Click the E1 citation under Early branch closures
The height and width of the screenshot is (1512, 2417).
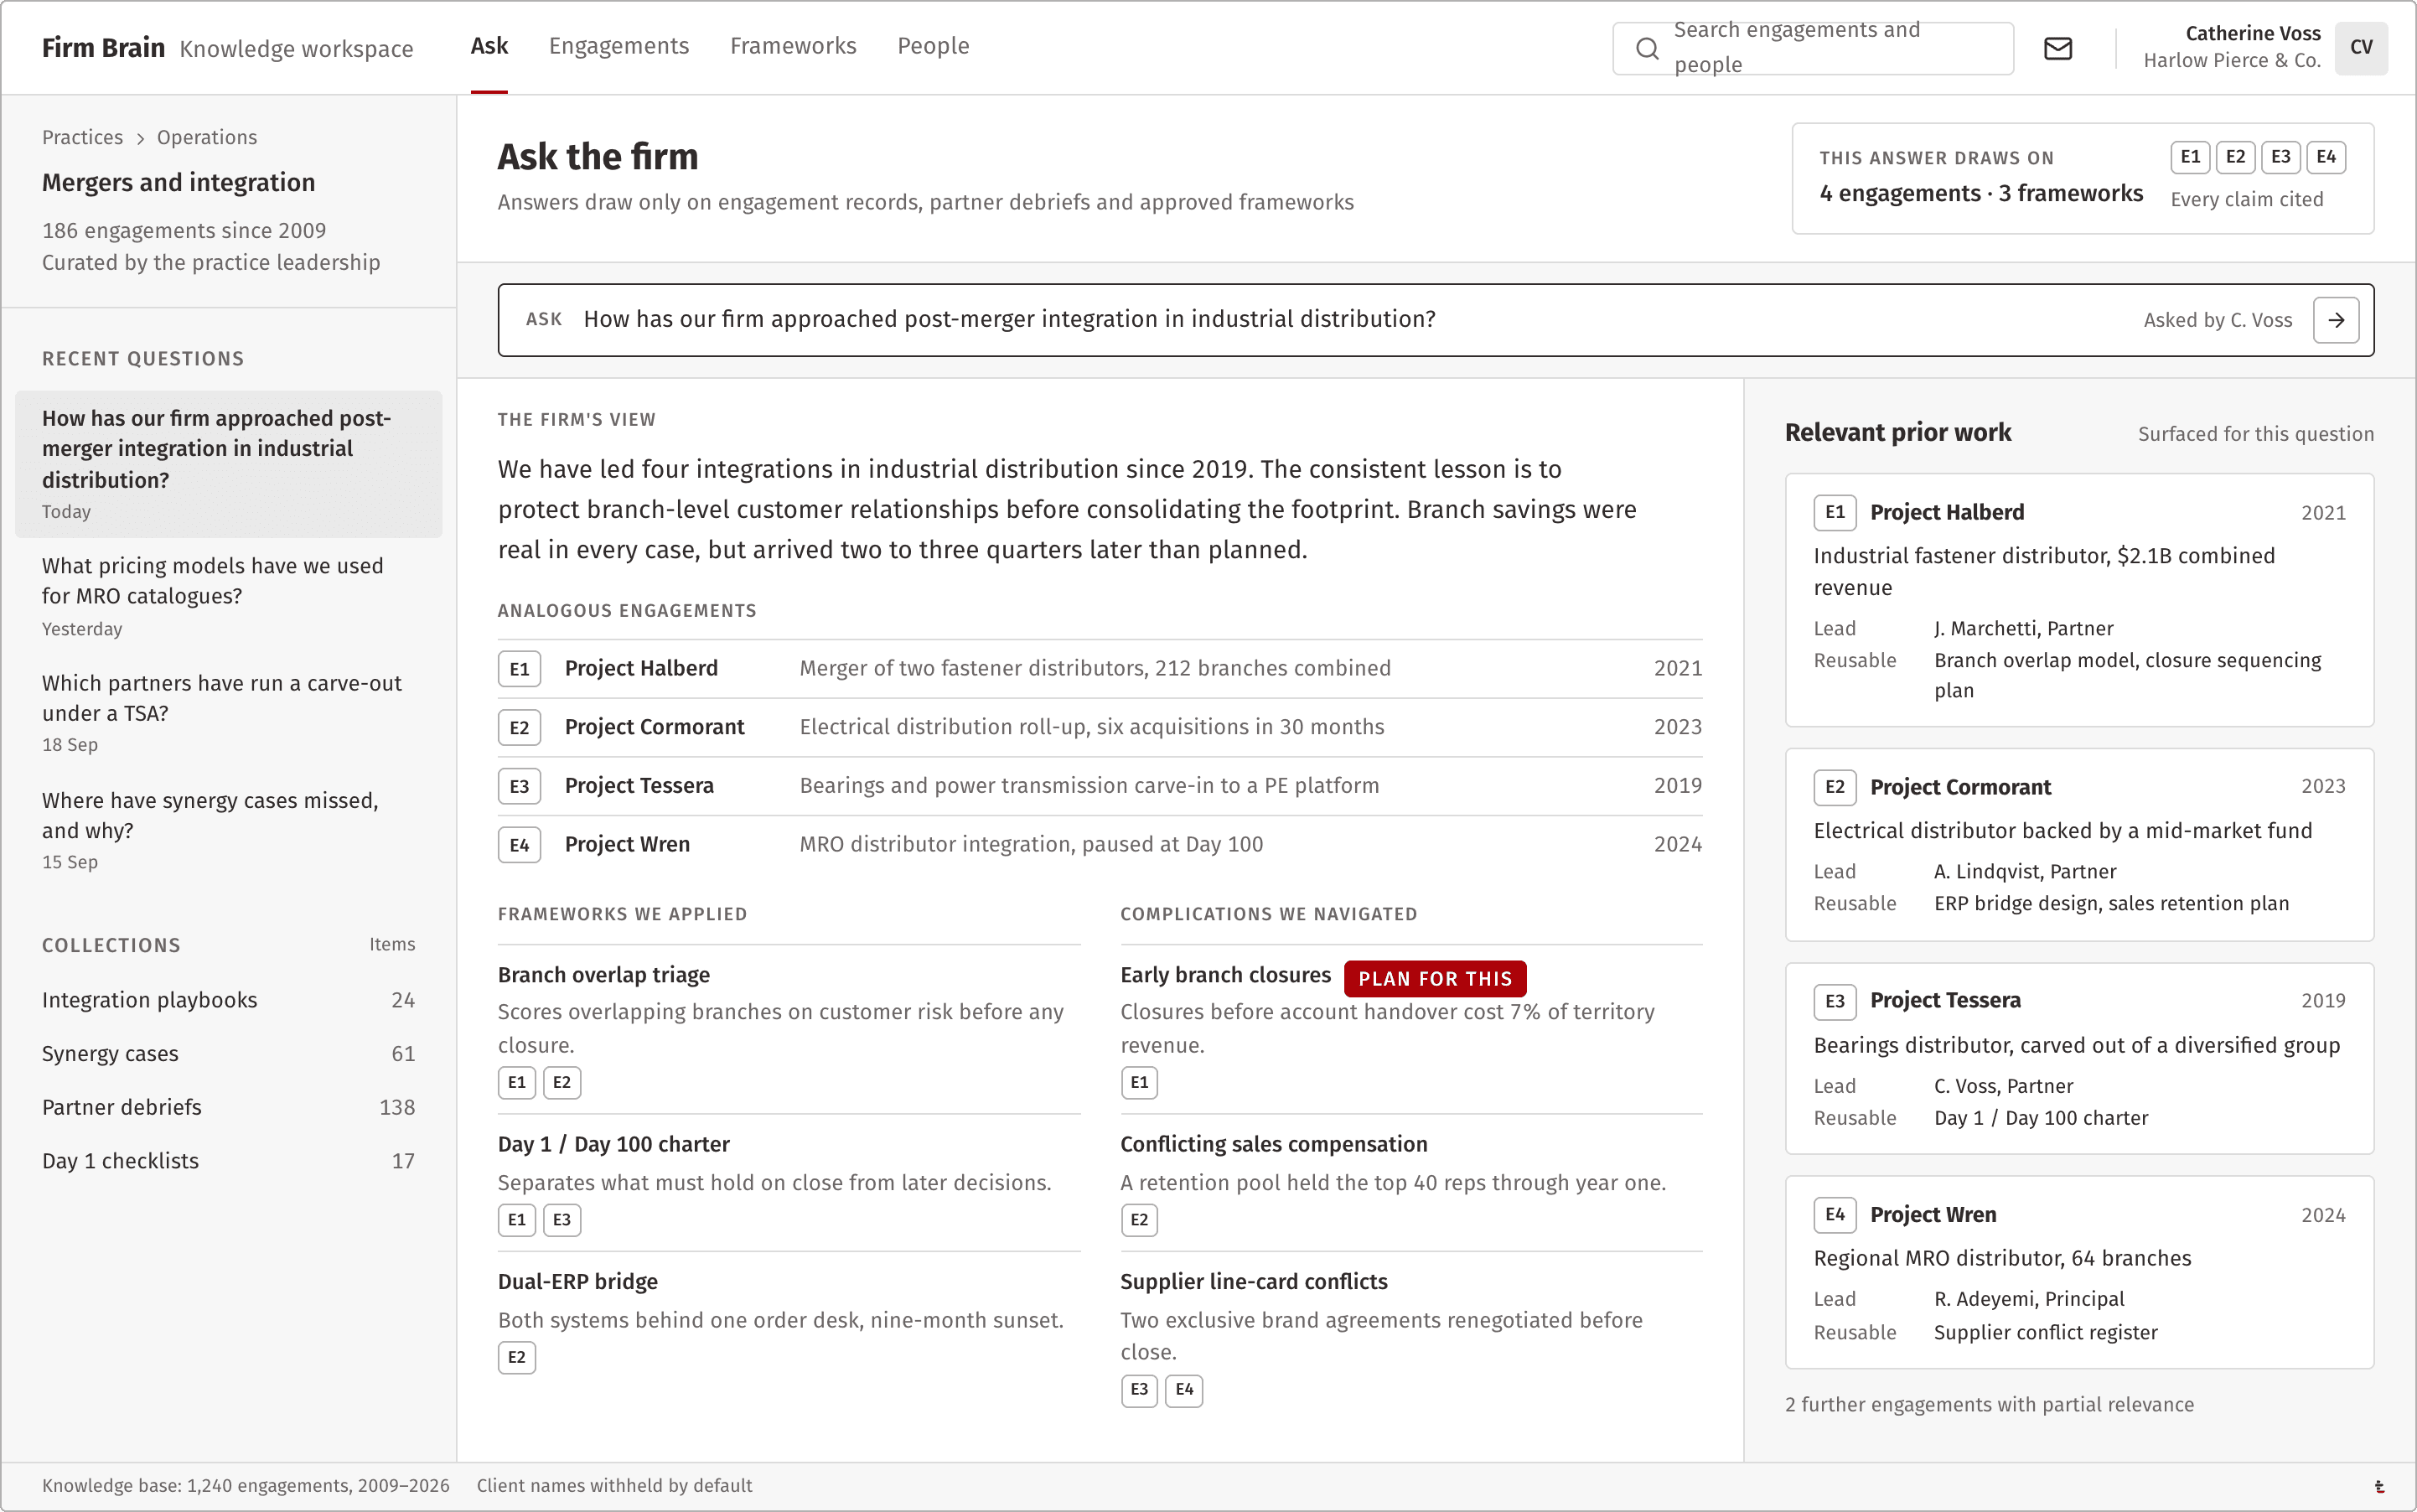pos(1139,1082)
